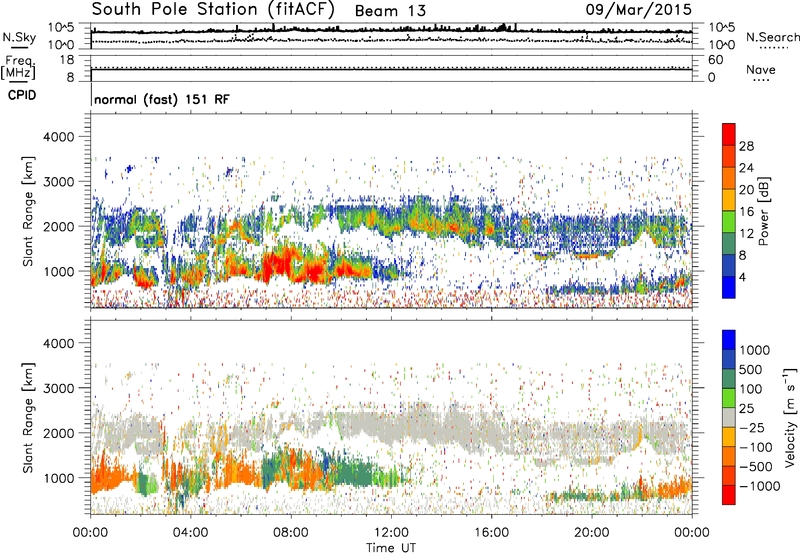Select the 12 label on power scale
Viewport: 800px width, 554px height.
[x=746, y=234]
